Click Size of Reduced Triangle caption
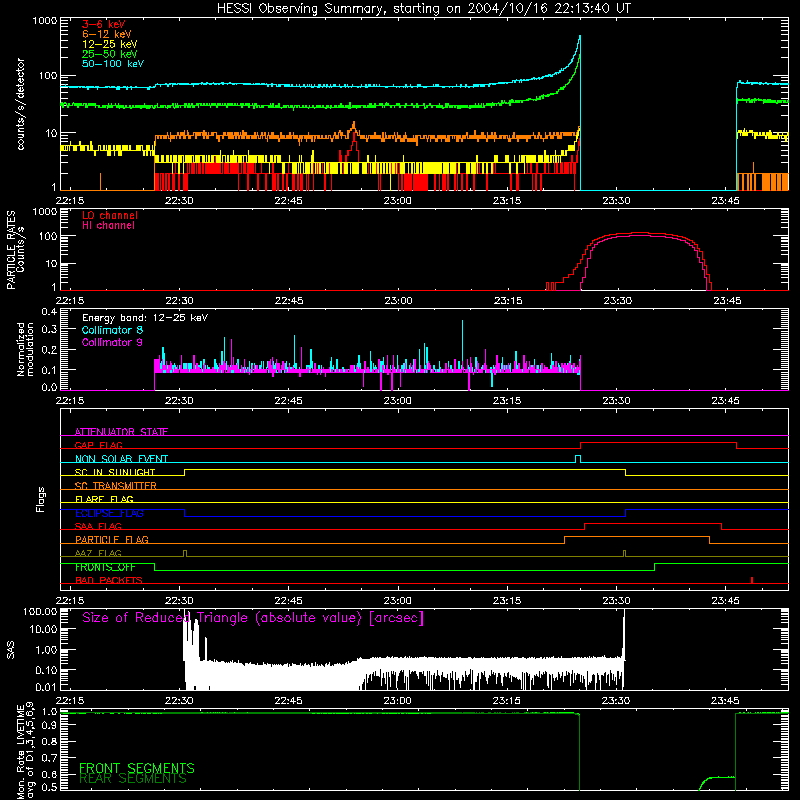 coord(253,618)
